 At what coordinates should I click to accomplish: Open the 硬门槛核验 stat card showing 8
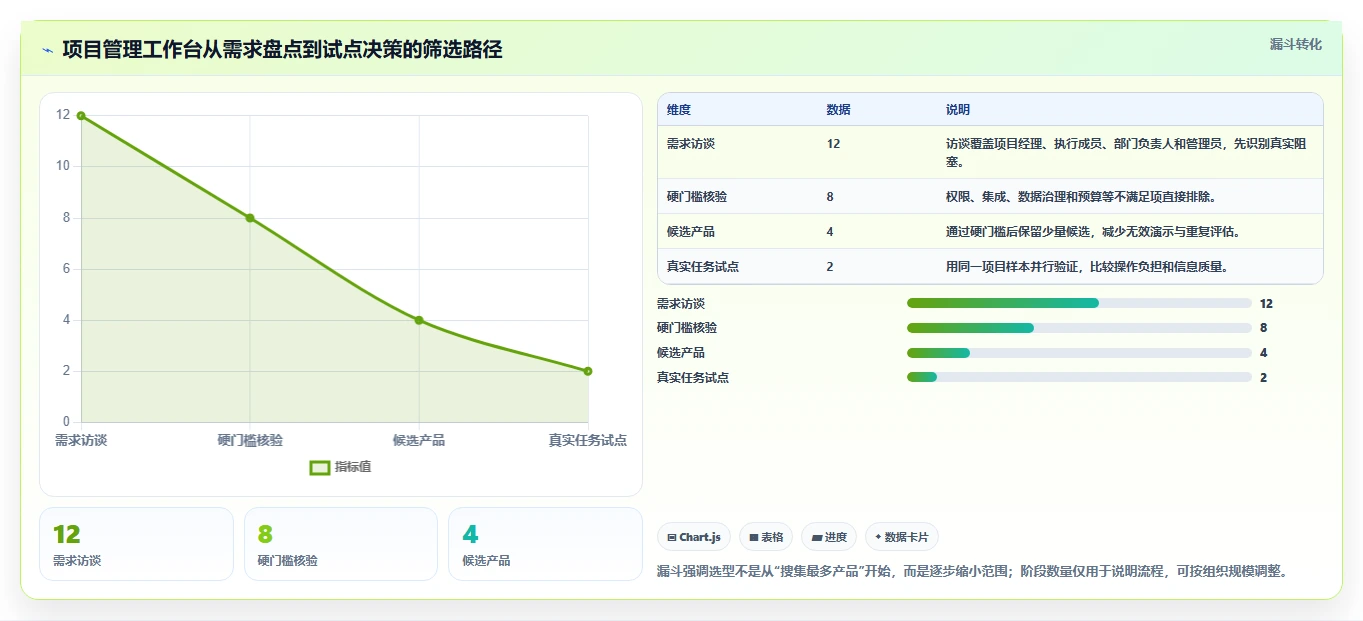pos(341,544)
